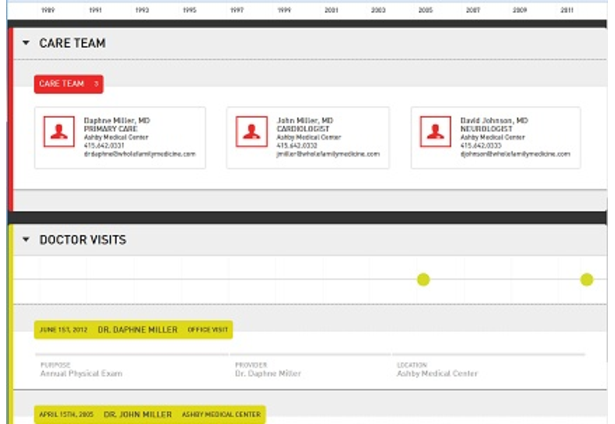Click John Miller's email address

click(328, 154)
